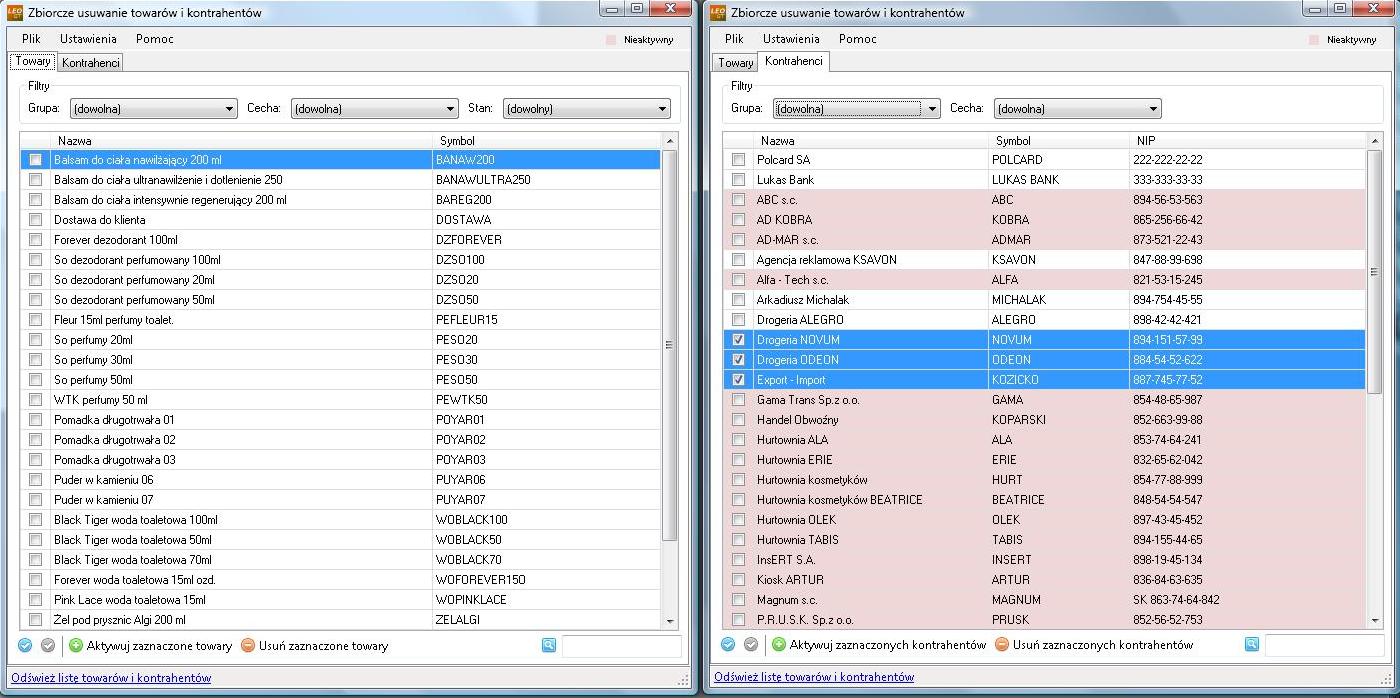Click the search input field in the Towary window
The height and width of the screenshot is (698, 1400).
pos(621,646)
